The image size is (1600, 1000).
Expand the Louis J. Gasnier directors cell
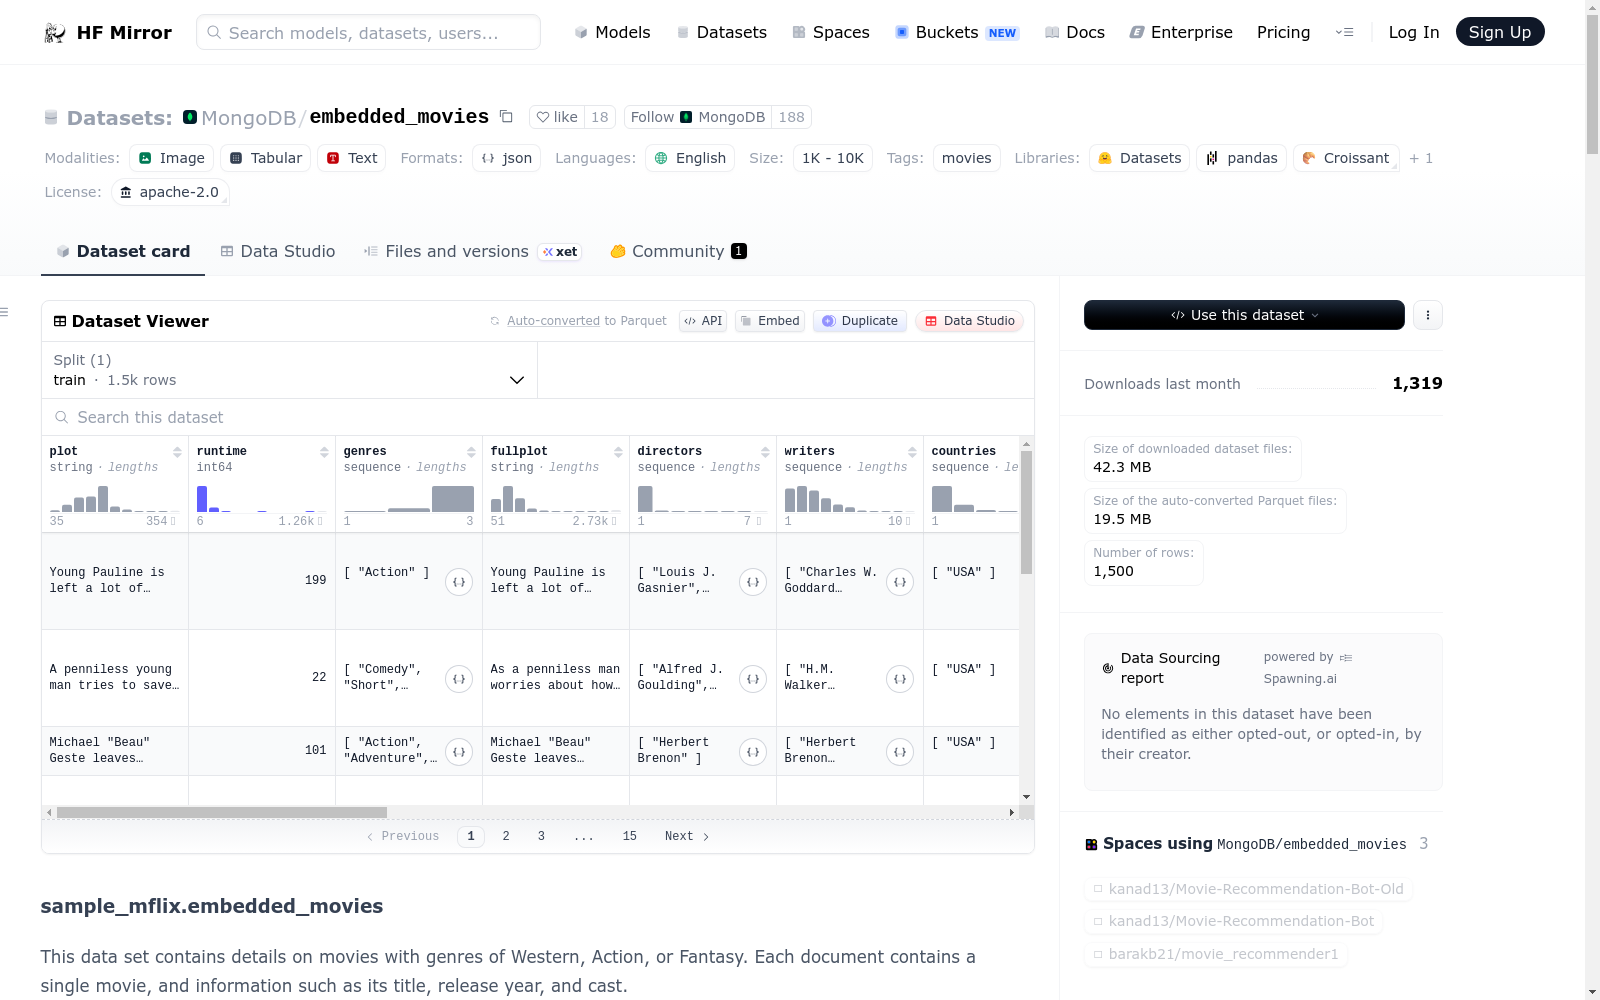coord(753,582)
